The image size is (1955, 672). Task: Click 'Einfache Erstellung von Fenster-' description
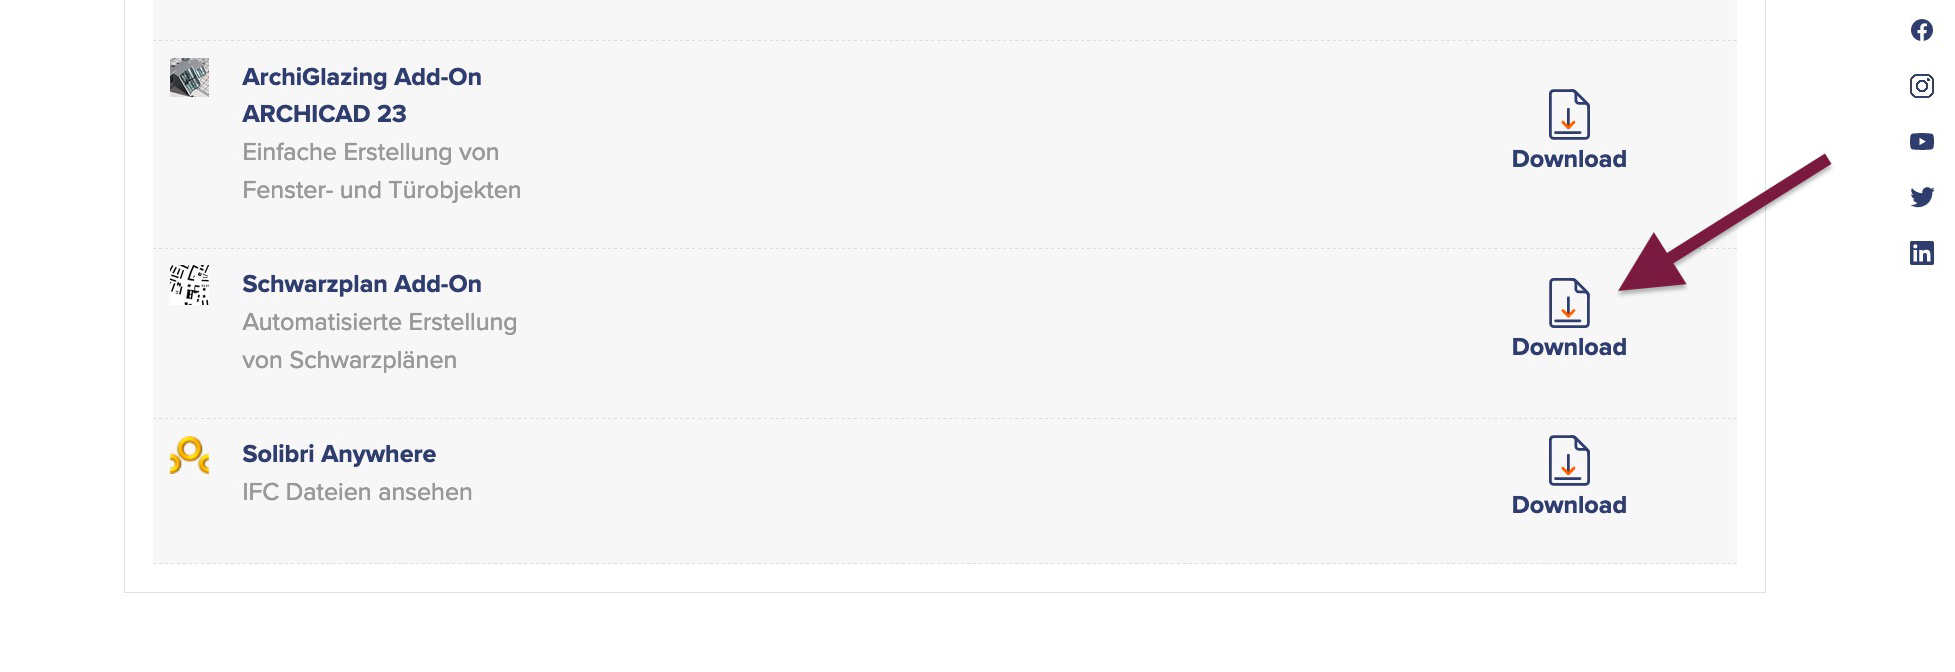coord(382,171)
